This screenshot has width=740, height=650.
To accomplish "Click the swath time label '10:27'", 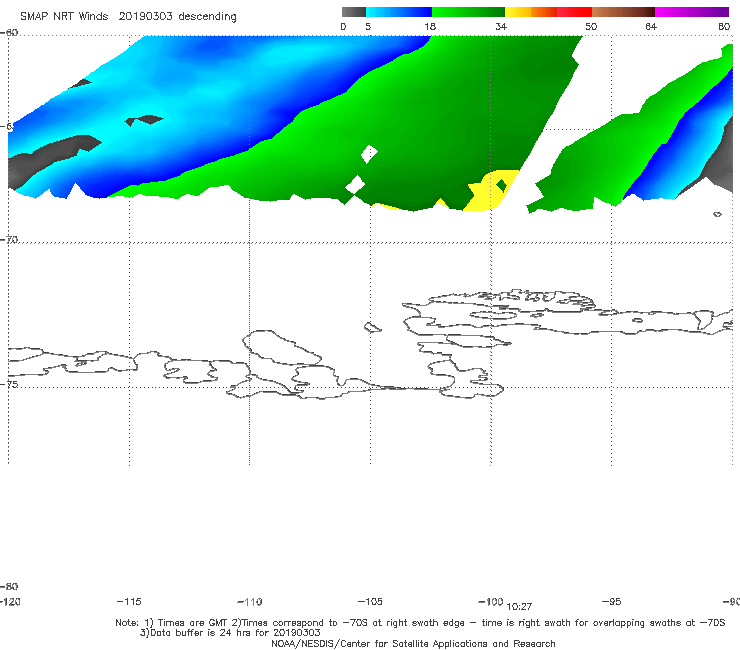I will [519, 607].
